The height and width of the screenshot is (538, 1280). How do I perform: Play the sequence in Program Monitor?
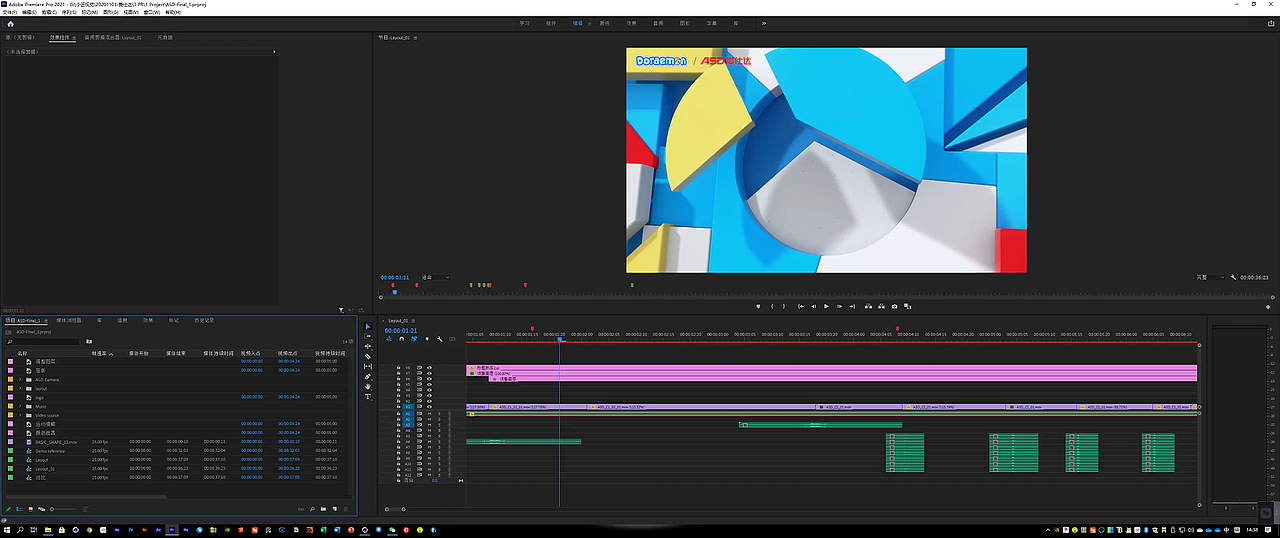click(826, 306)
